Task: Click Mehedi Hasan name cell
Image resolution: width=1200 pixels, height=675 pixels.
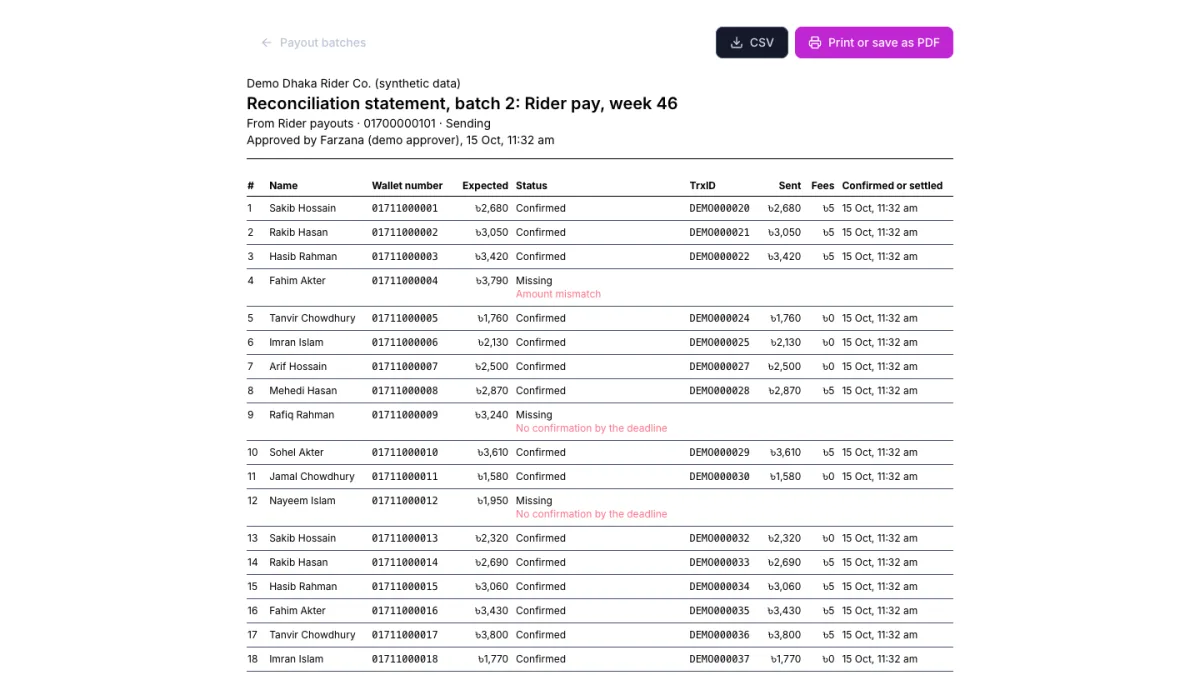Action: (x=303, y=391)
